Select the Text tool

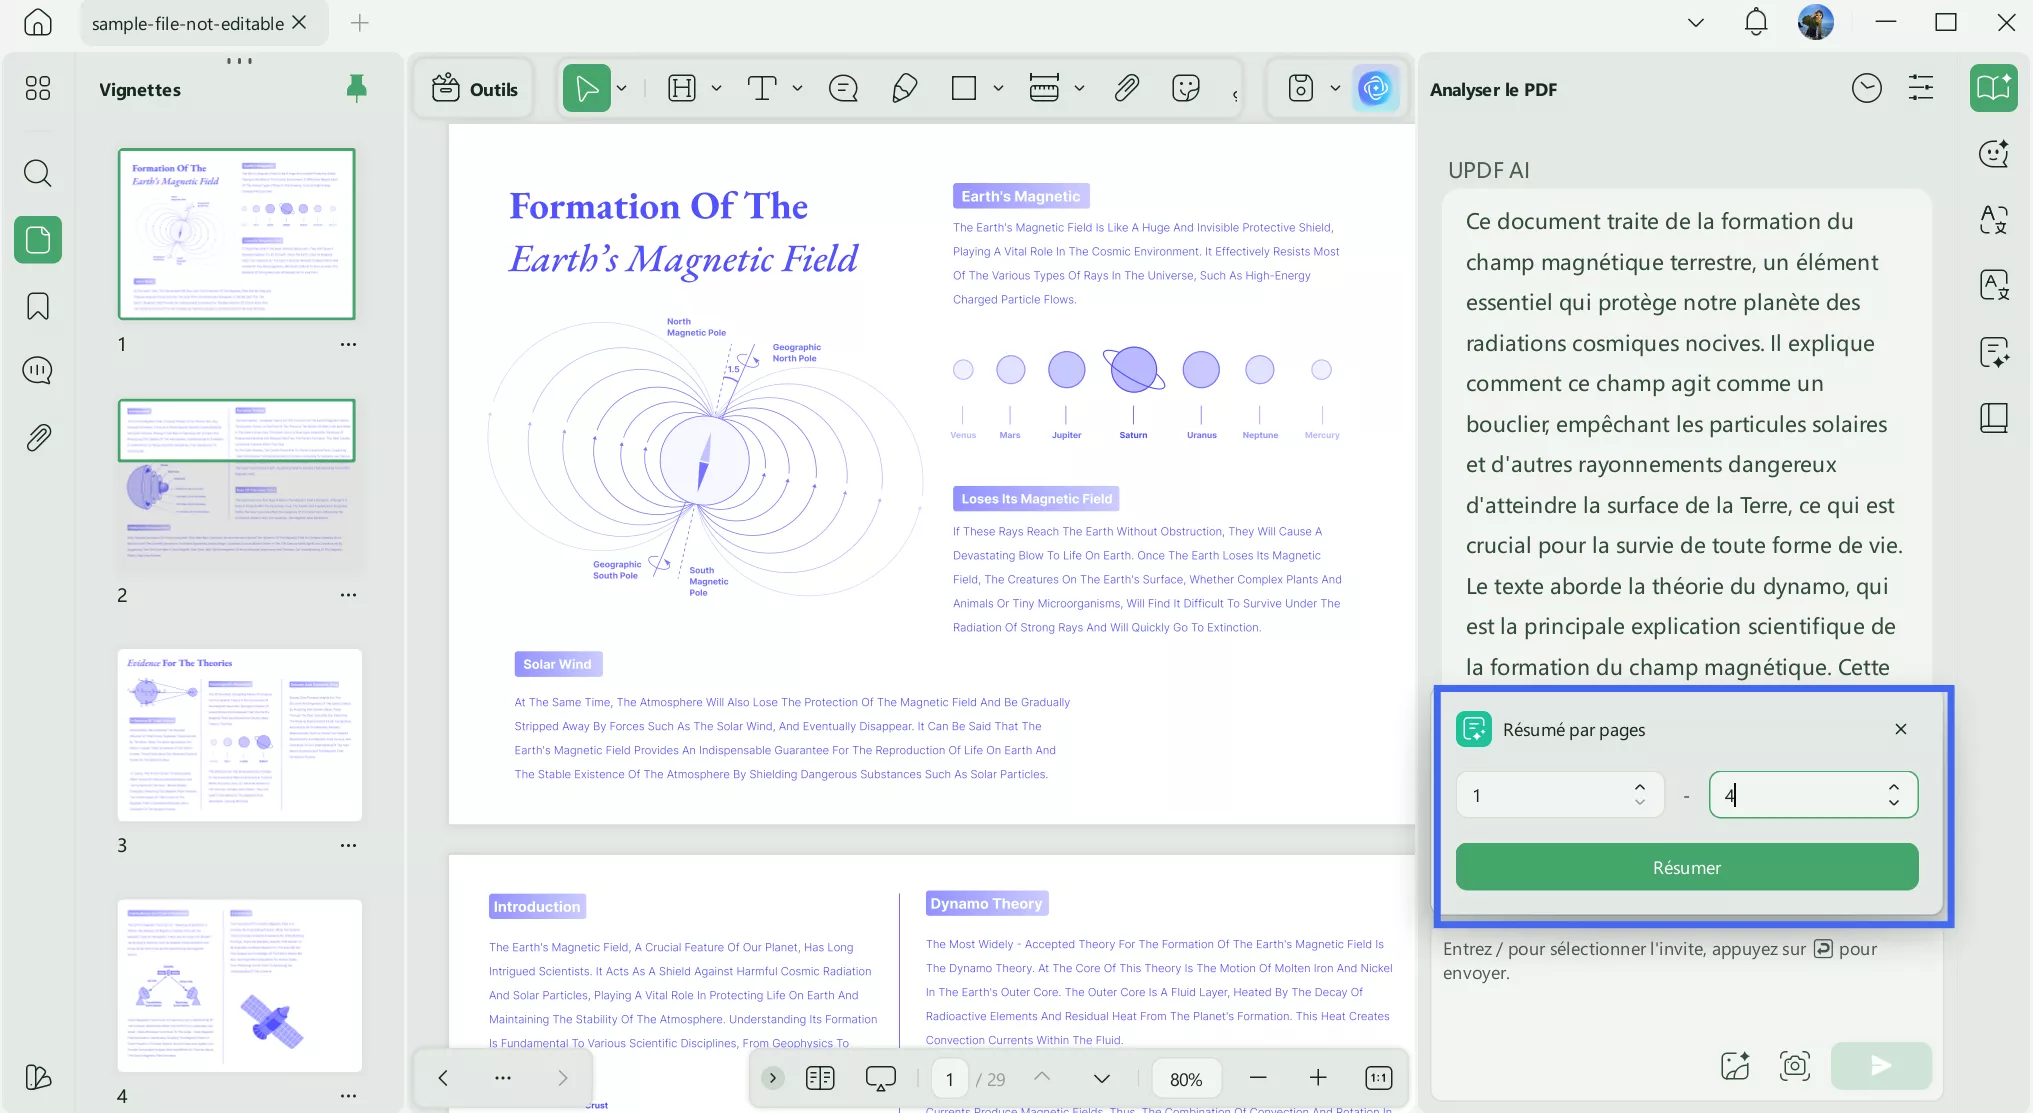762,88
